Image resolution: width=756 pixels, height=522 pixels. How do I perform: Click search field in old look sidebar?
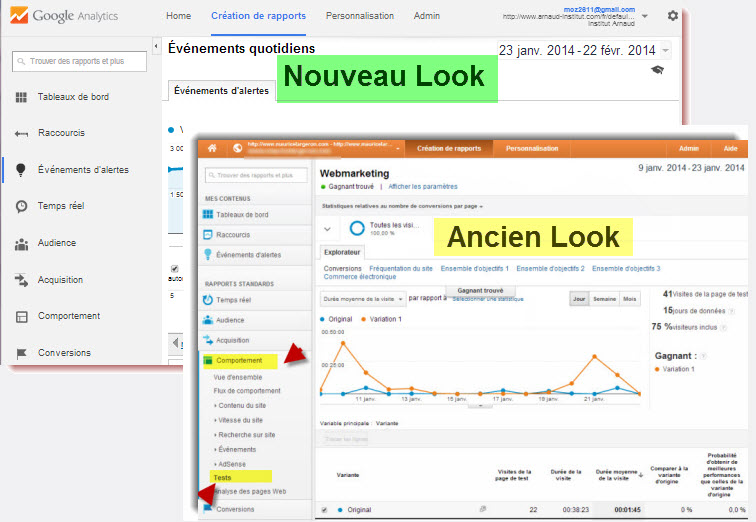(x=256, y=175)
